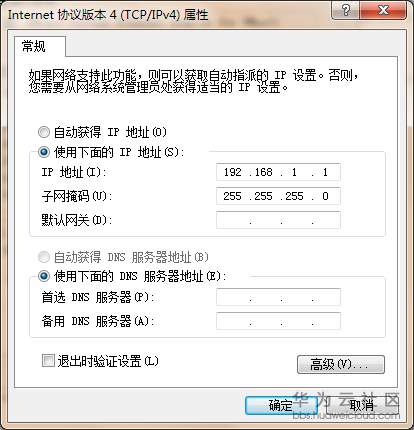Click first octet 192 of IP address
Image resolution: width=414 pixels, height=430 pixels.
pos(232,172)
